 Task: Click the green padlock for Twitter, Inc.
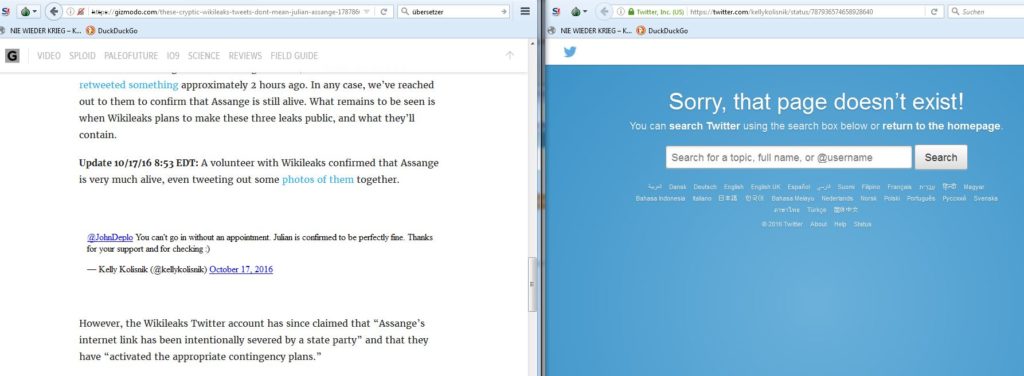[x=630, y=12]
